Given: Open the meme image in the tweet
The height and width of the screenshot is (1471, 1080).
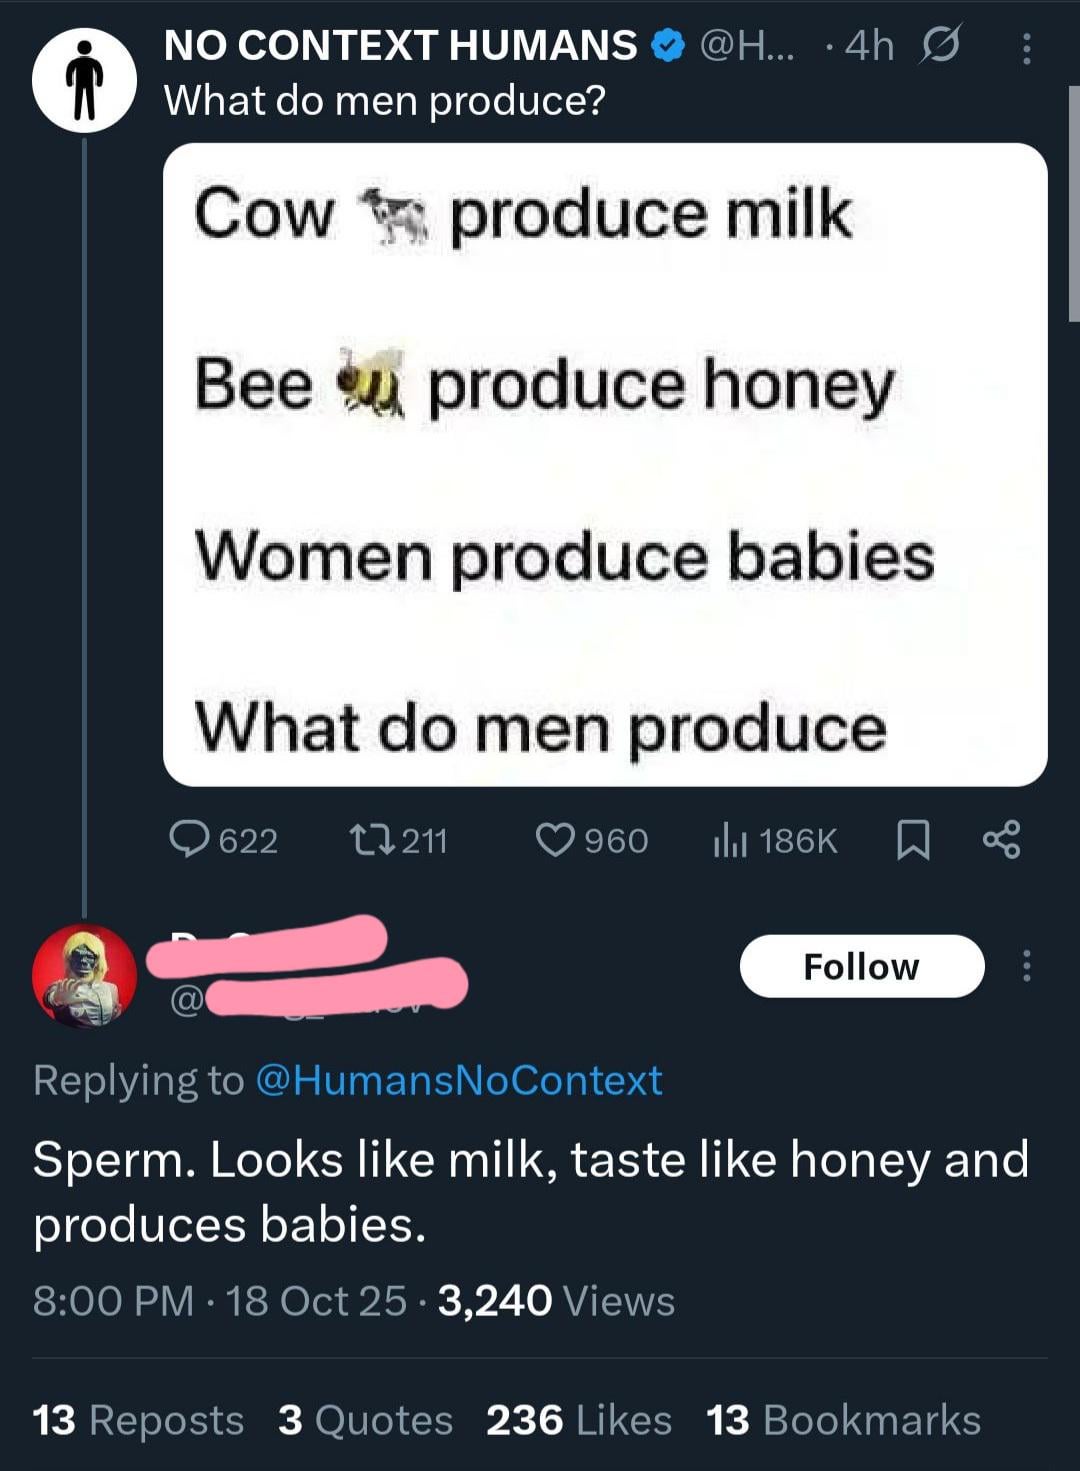Looking at the screenshot, I should 605,465.
